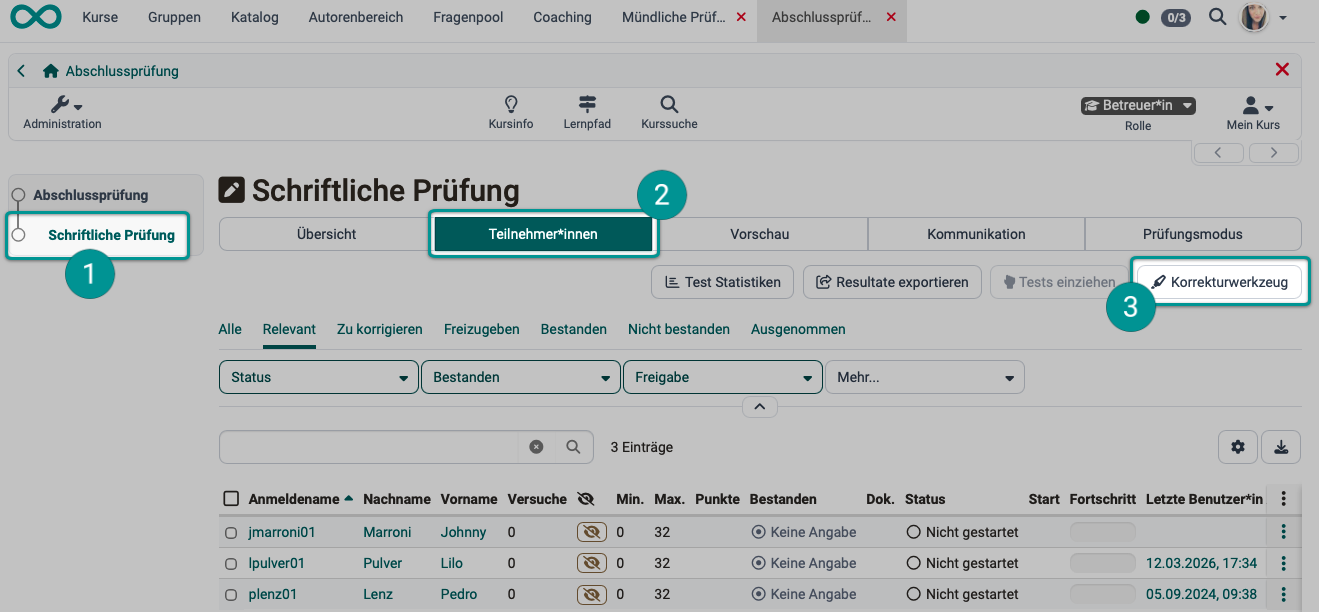Toggle visibility icon in Marroni row
Image resolution: width=1319 pixels, height=612 pixels.
592,532
